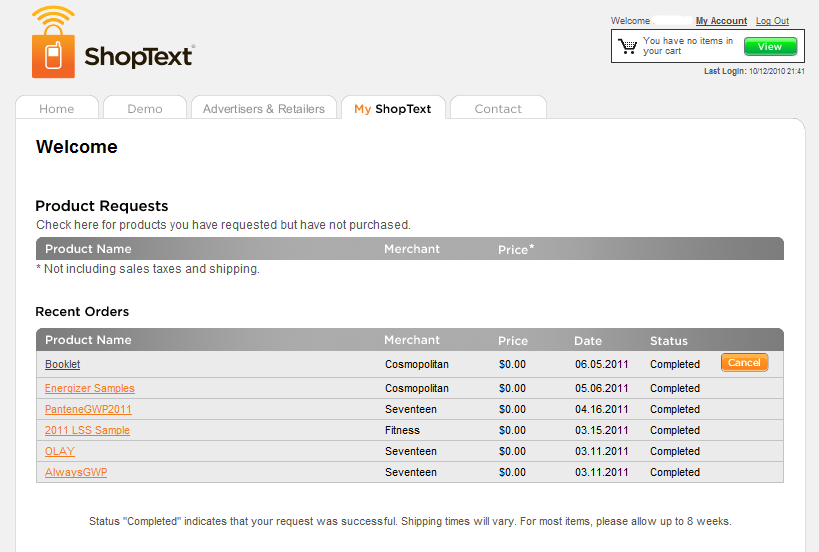Select the My ShopText tab
The image size is (819, 552).
point(393,109)
